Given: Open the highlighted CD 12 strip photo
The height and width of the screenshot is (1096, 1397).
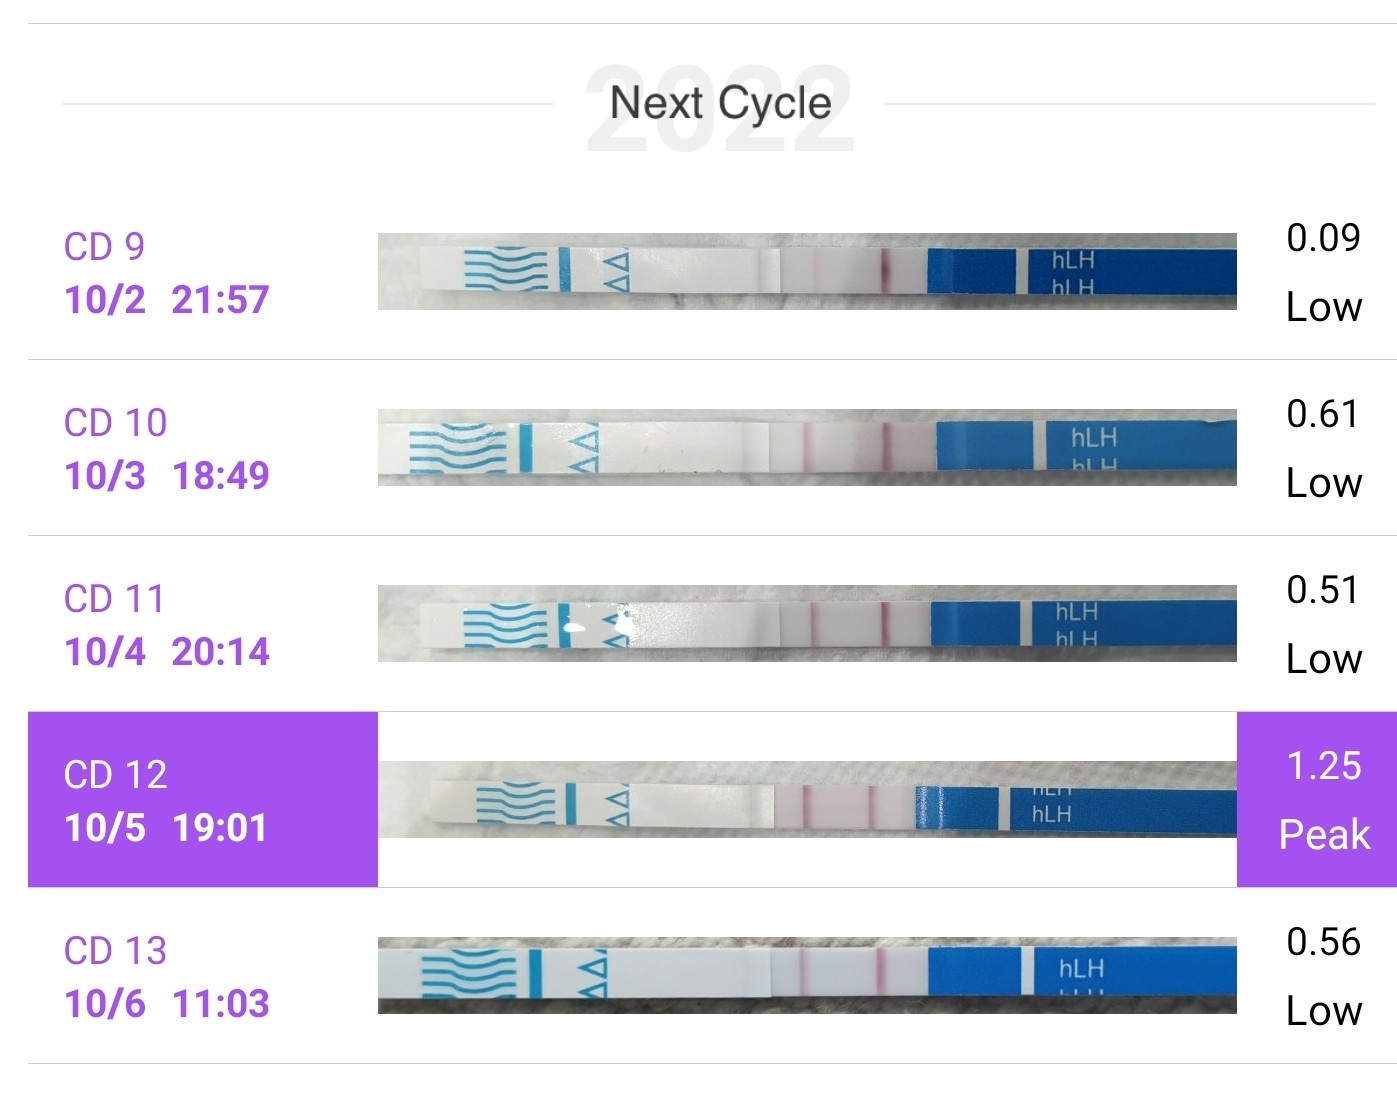Looking at the screenshot, I should tap(806, 799).
